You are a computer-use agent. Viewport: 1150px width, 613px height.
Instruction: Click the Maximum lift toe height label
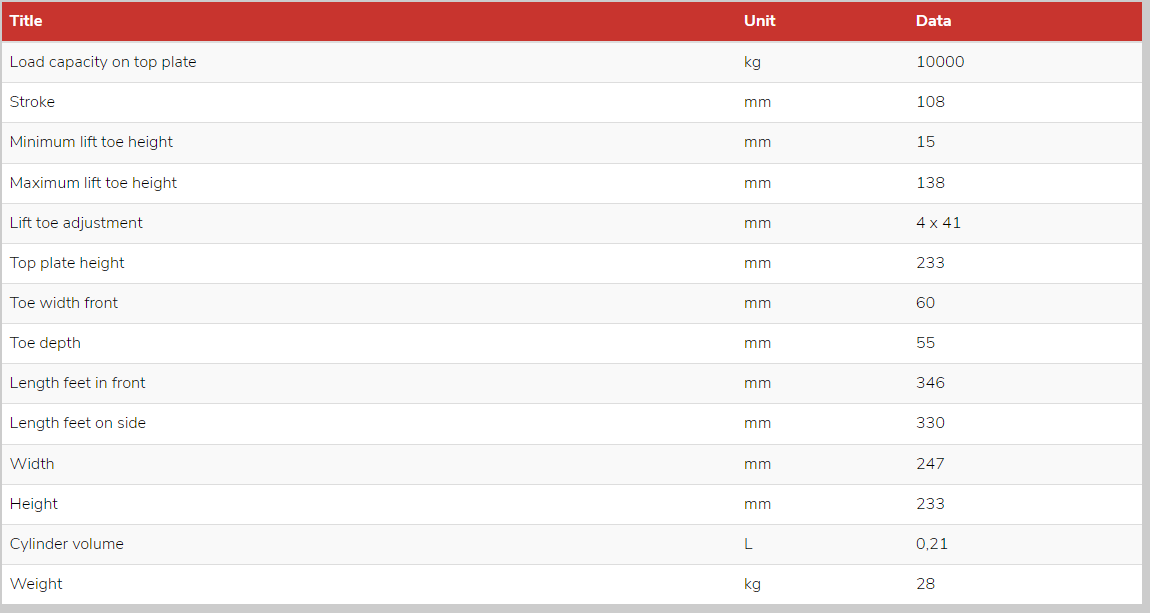tap(93, 183)
